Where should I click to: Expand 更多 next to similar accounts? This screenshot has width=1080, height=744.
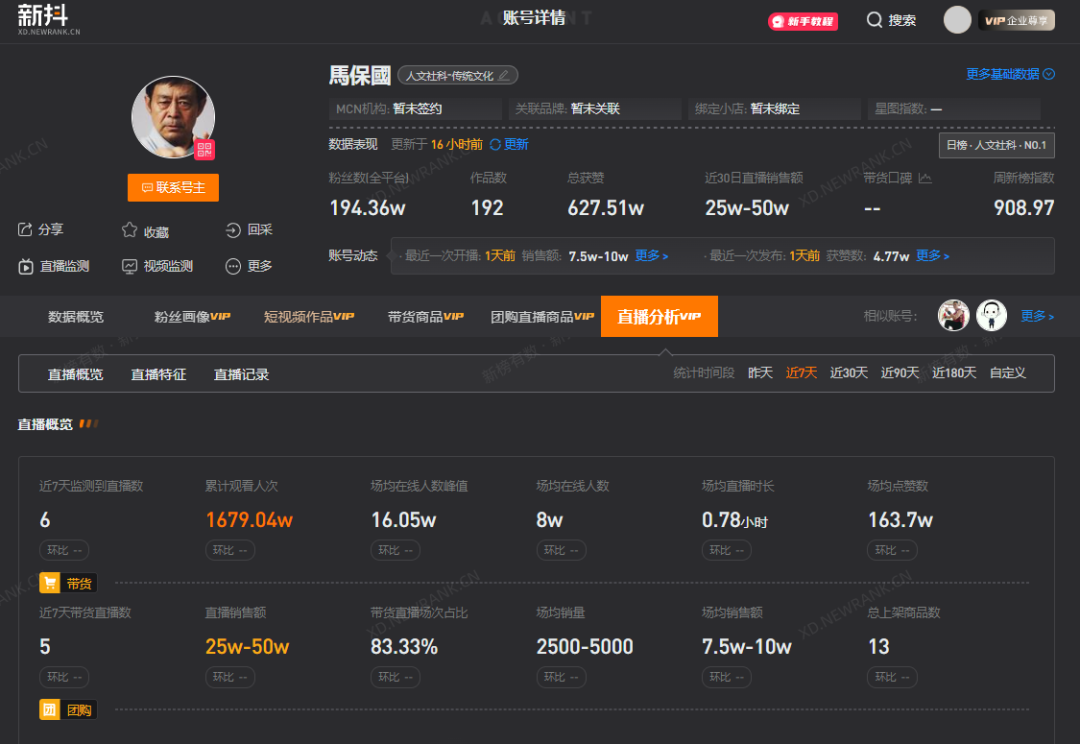tap(1036, 316)
